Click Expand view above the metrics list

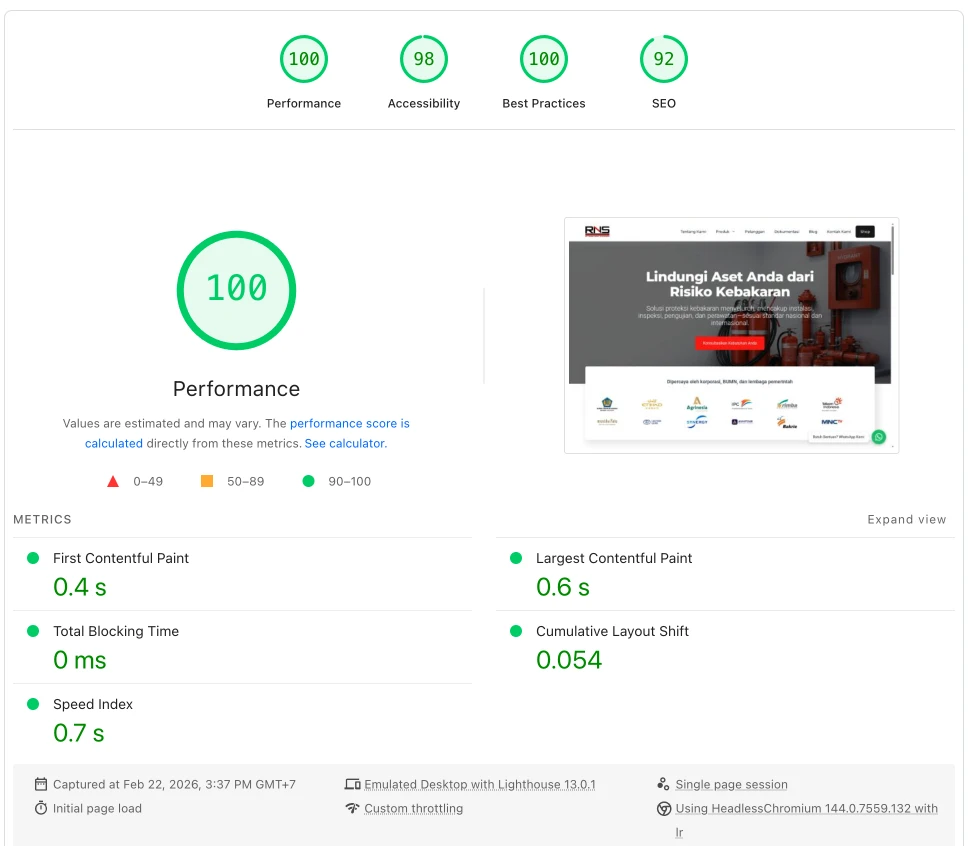(906, 519)
